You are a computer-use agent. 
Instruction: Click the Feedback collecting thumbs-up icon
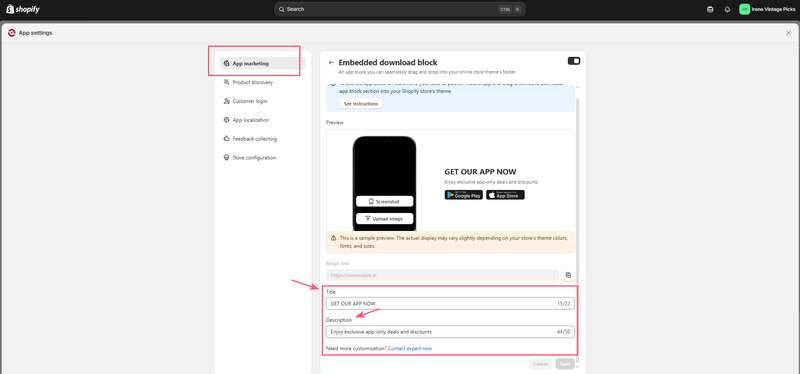(227, 139)
